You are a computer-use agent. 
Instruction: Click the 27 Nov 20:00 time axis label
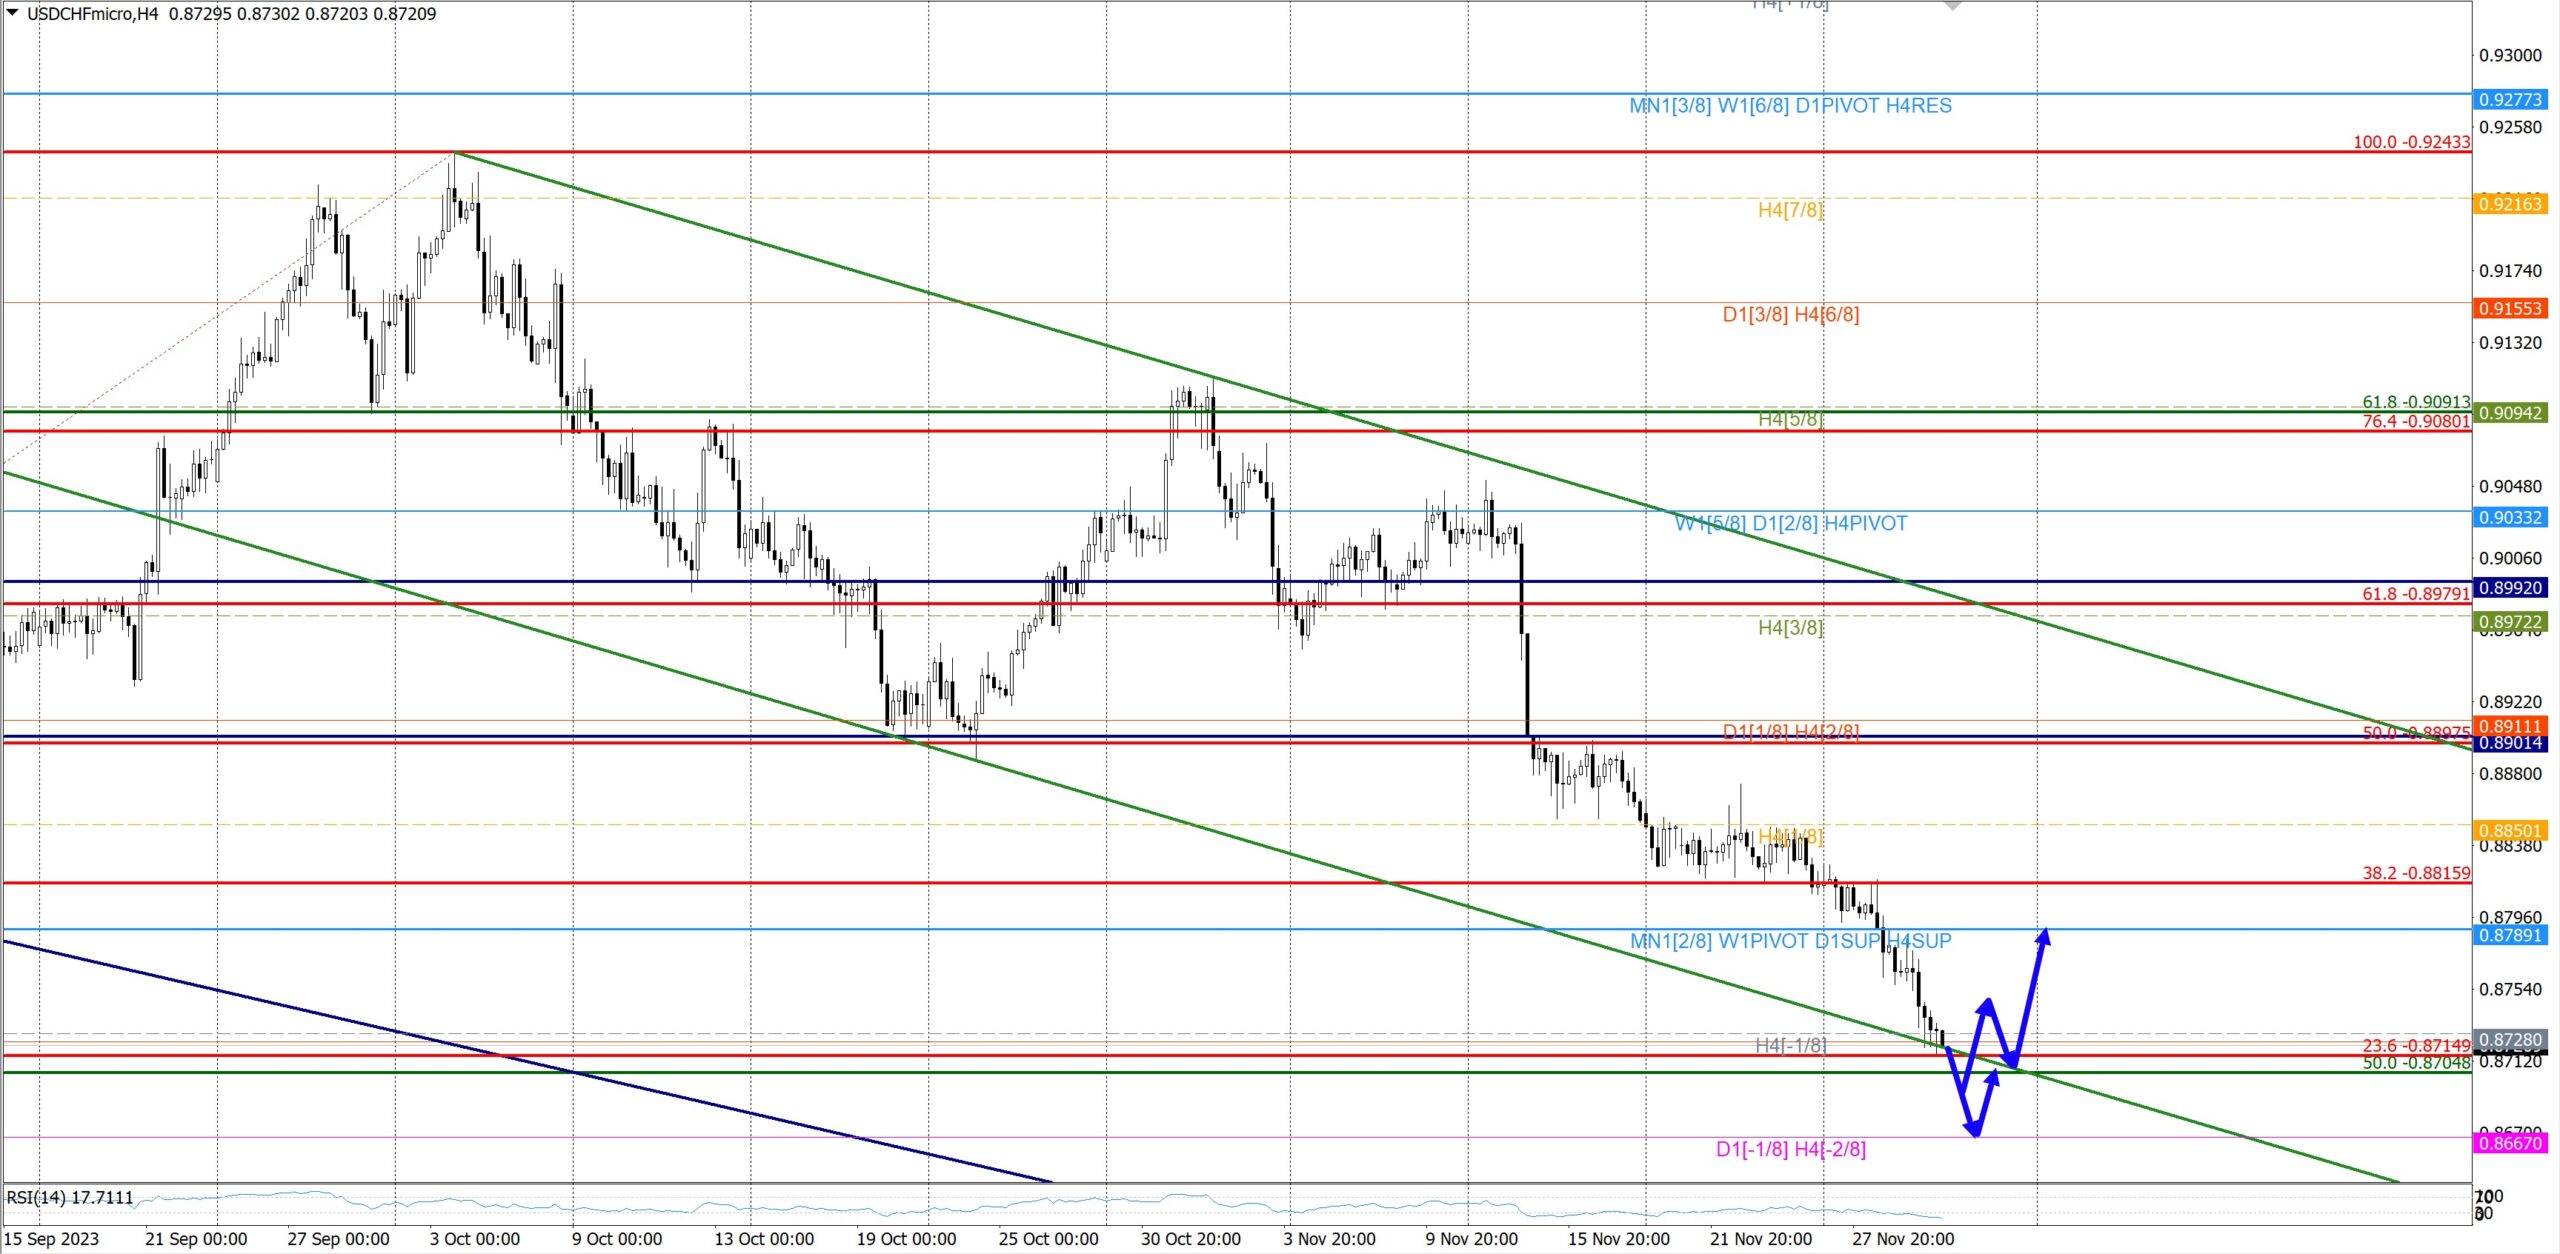pos(1902,1239)
